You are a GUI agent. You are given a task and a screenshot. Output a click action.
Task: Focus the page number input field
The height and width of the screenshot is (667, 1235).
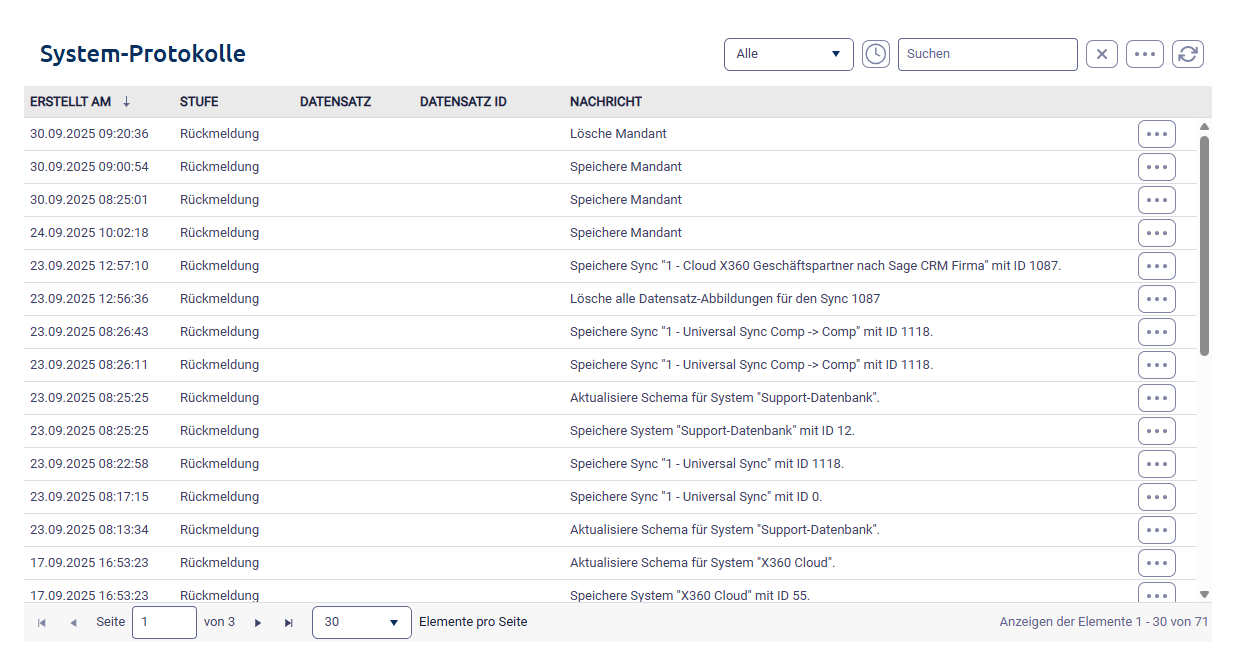tap(164, 622)
